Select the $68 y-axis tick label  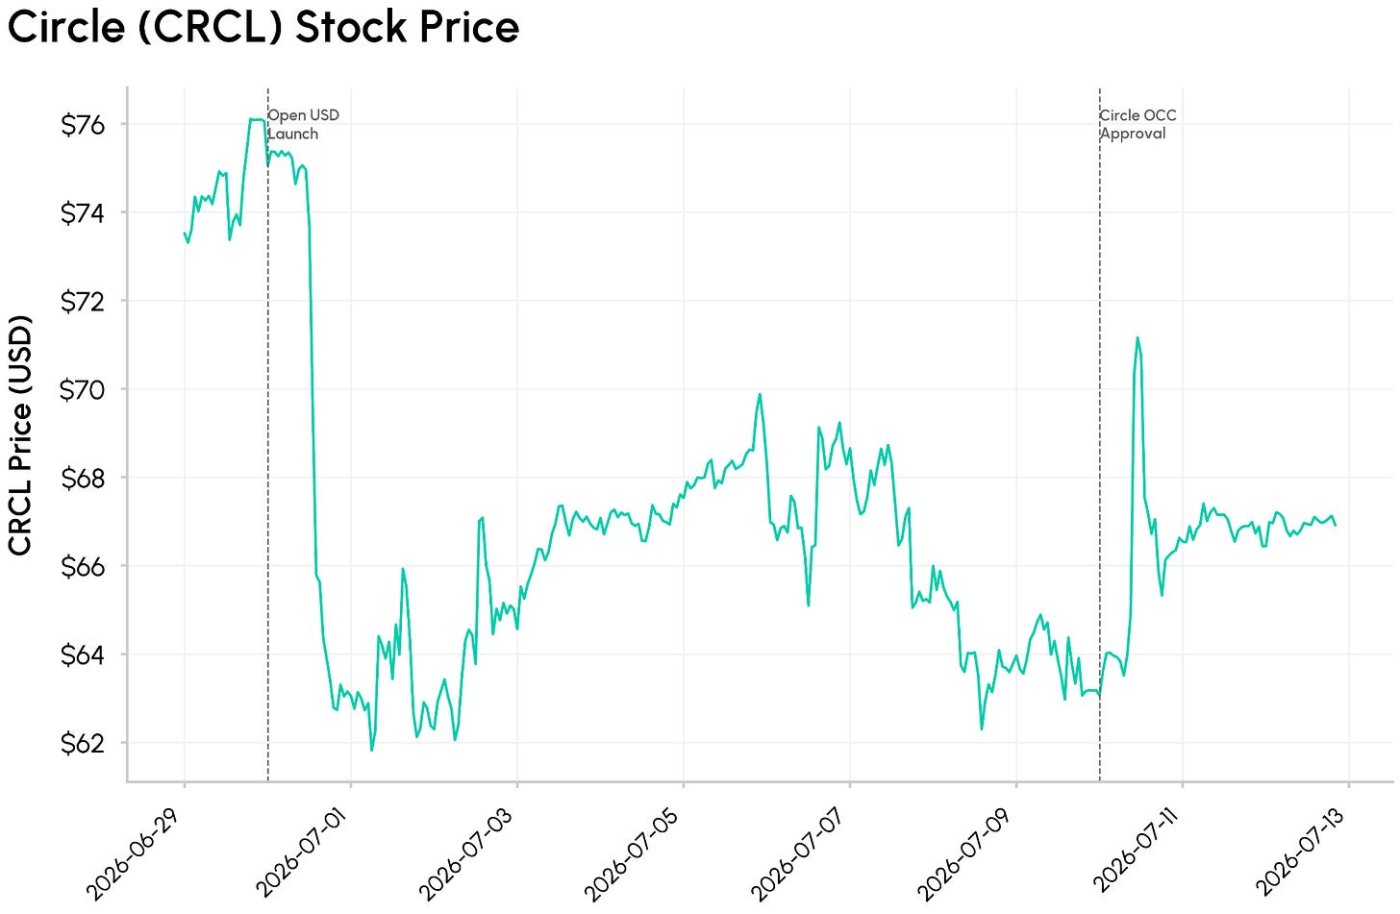(83, 478)
